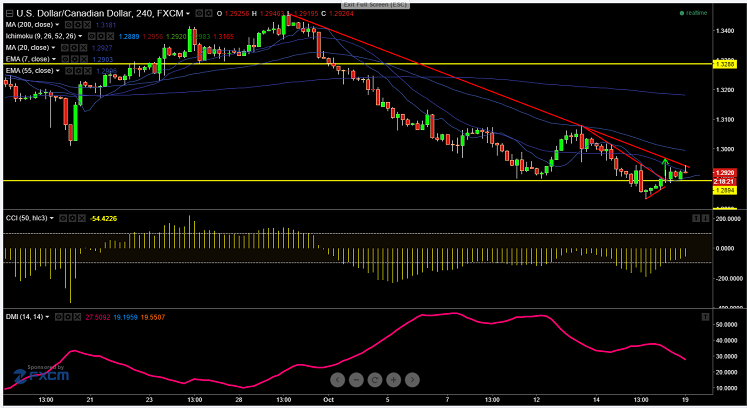Click the 1.3400 price axis label
Image resolution: width=747 pixels, height=408 pixels.
pos(725,31)
